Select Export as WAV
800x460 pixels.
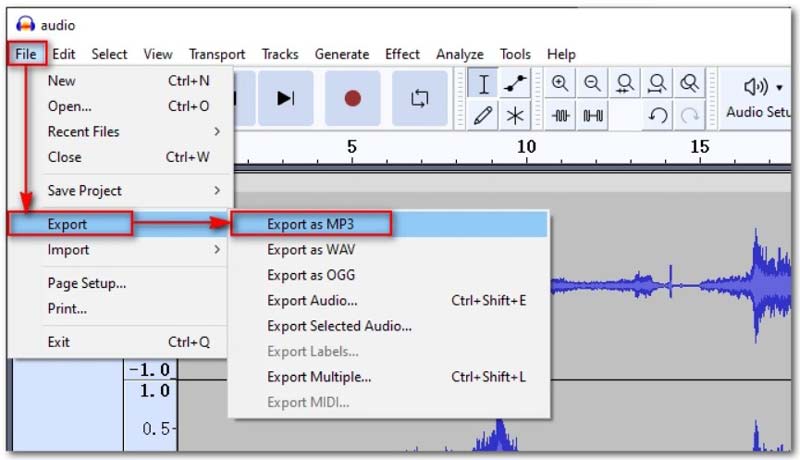point(389,249)
